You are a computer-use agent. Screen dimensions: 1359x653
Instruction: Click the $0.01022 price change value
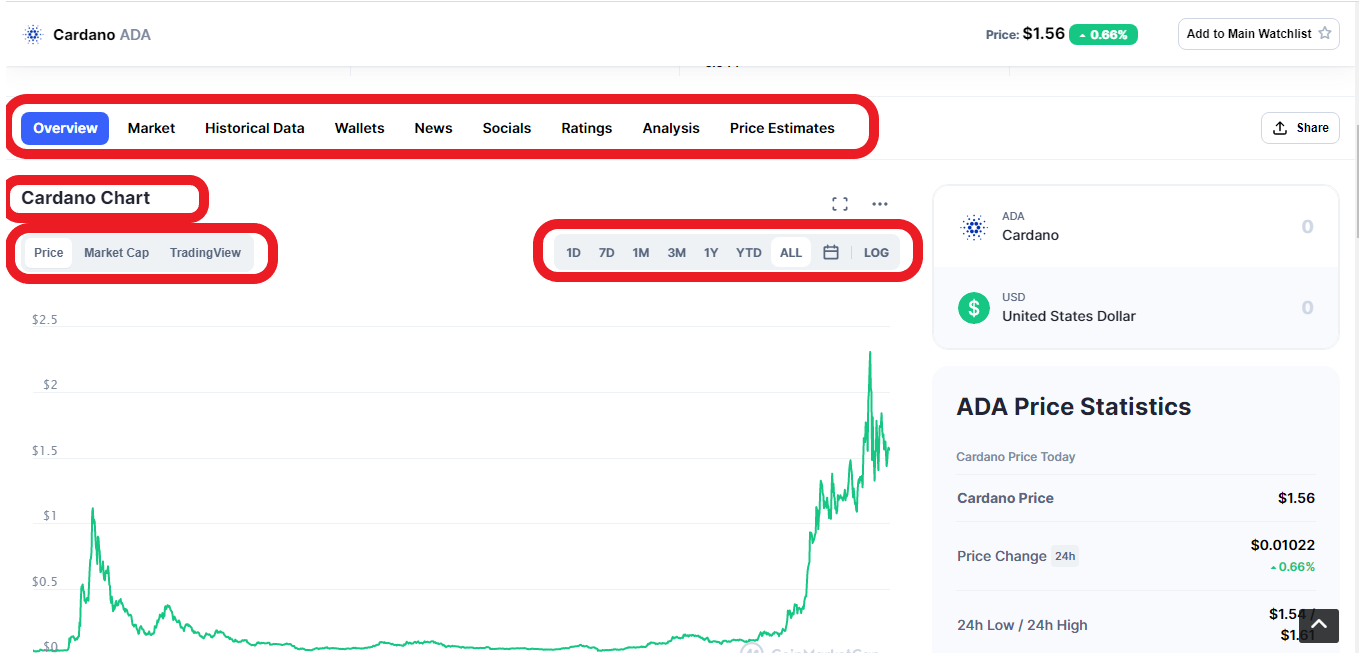[x=1283, y=545]
